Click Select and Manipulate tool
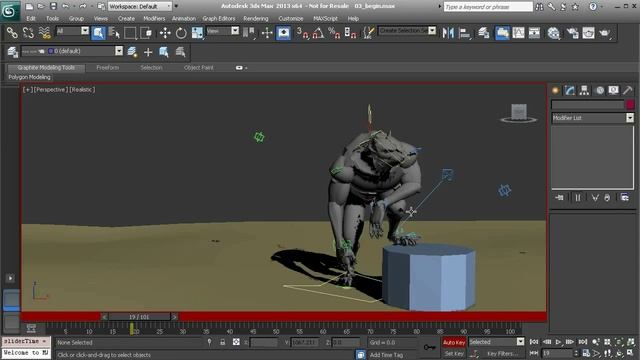The height and width of the screenshot is (360, 640). point(267,33)
